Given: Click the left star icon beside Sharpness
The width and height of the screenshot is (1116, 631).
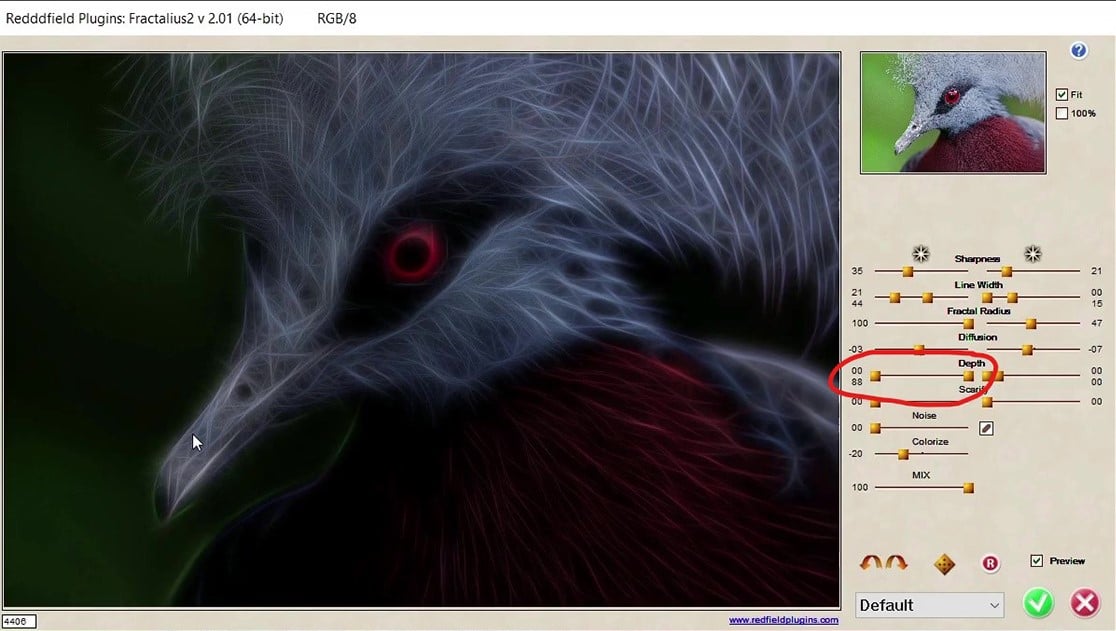Looking at the screenshot, I should (920, 254).
